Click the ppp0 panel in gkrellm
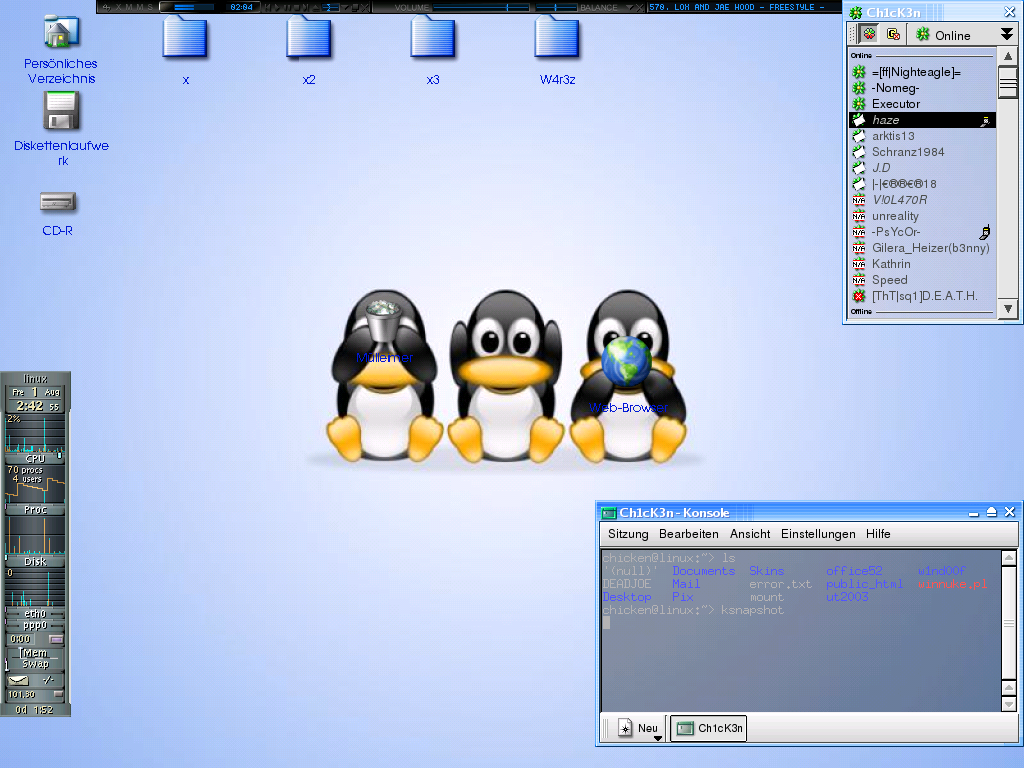Image resolution: width=1024 pixels, height=768 pixels. tap(35, 625)
